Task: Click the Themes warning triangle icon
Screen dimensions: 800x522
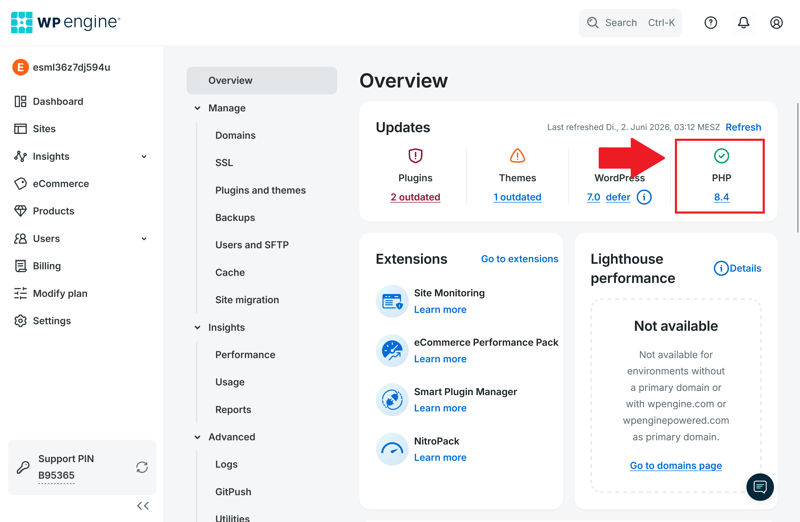Action: pos(517,156)
